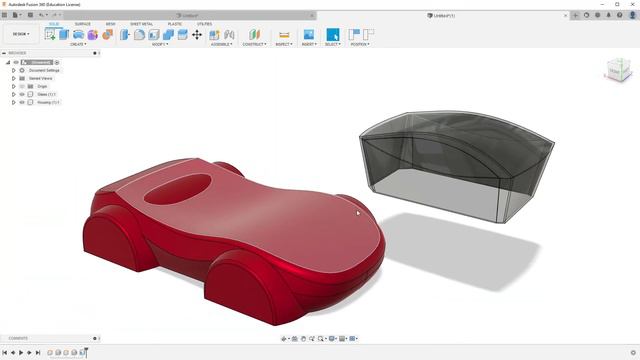The height and width of the screenshot is (360, 640).
Task: Click the Insert image icon
Action: click(x=309, y=35)
